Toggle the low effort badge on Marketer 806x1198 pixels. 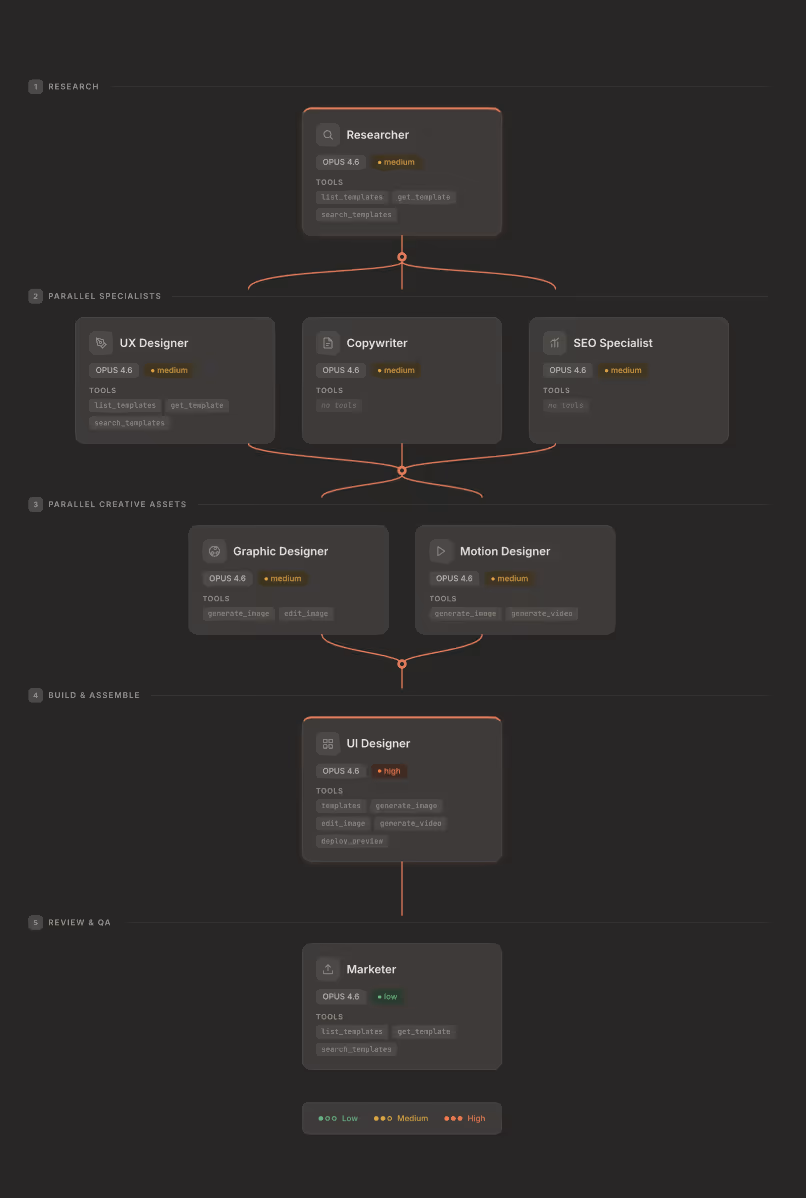pos(387,996)
